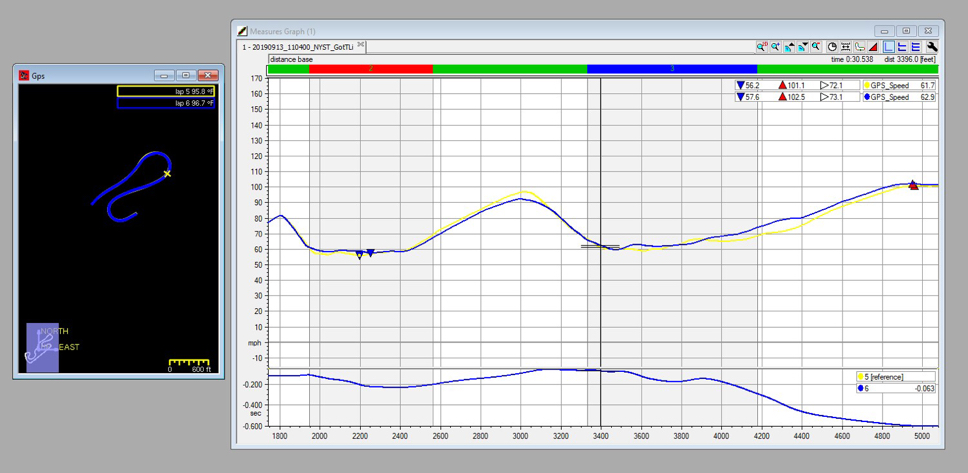Click the maximum value 101.1 readout
The height and width of the screenshot is (473, 968).
pyautogui.click(x=791, y=86)
